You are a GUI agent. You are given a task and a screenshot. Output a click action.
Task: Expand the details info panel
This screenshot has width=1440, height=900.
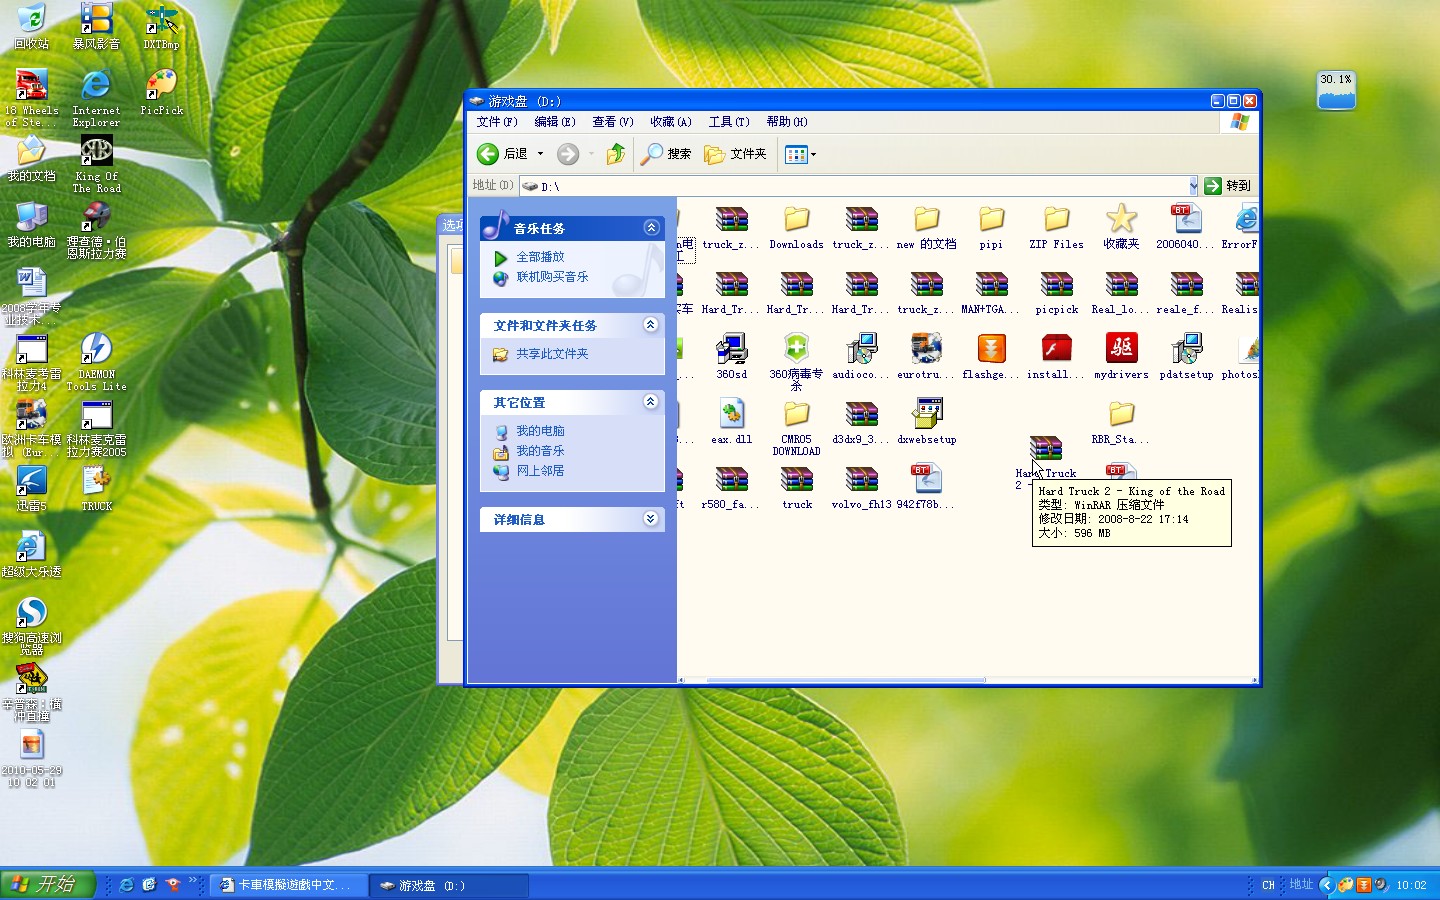click(651, 519)
